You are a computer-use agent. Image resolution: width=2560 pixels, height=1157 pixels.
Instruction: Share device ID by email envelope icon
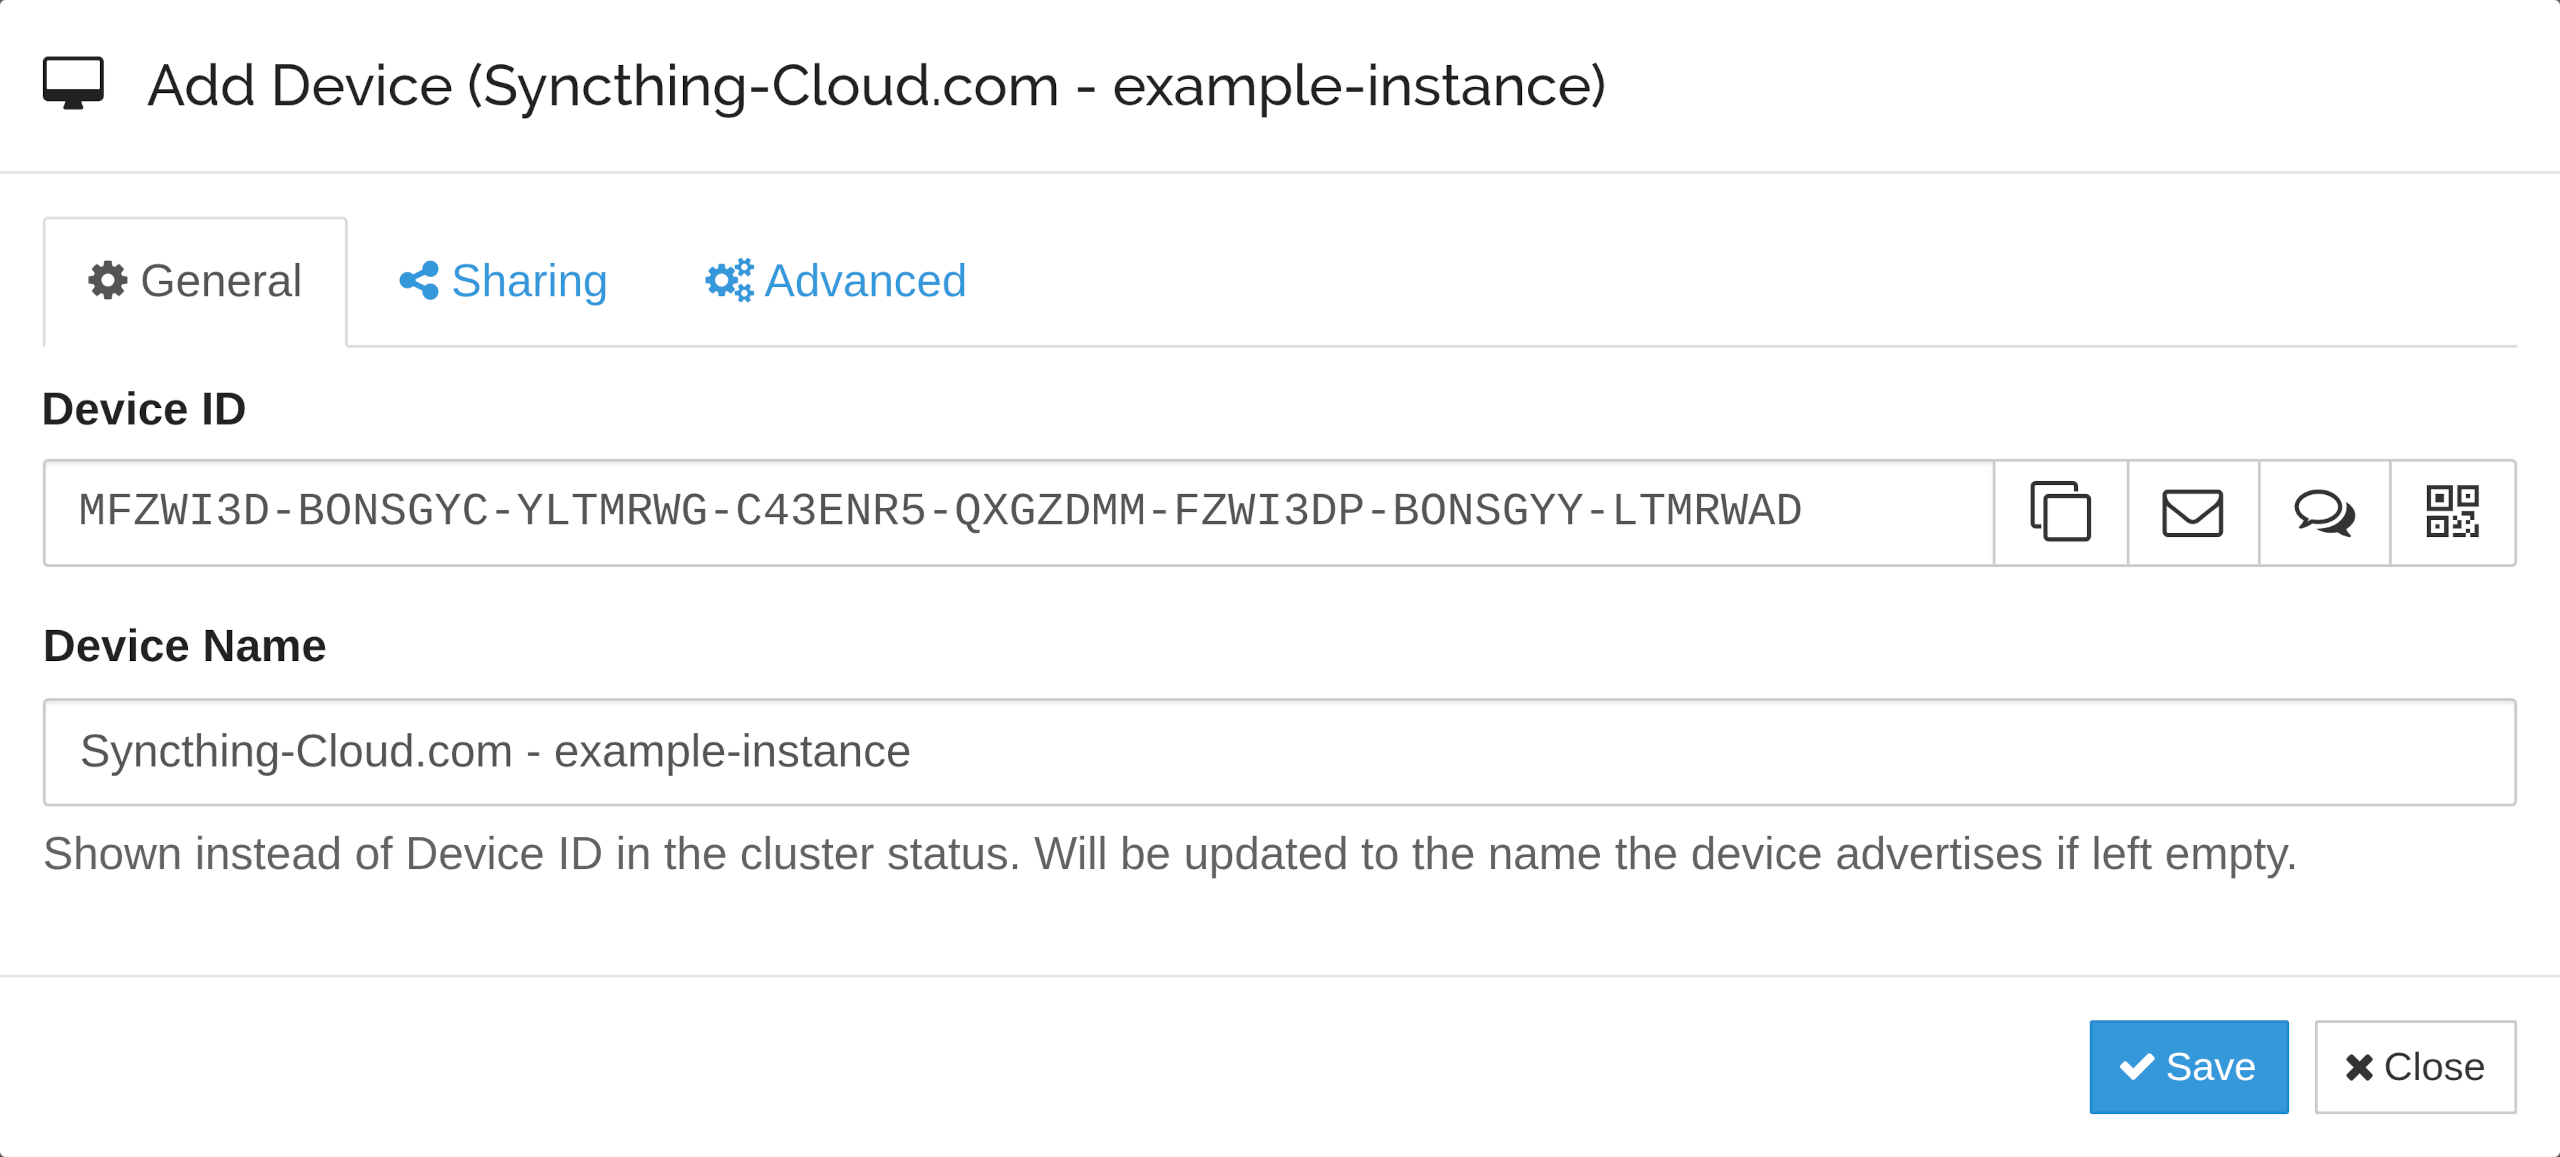point(2192,512)
